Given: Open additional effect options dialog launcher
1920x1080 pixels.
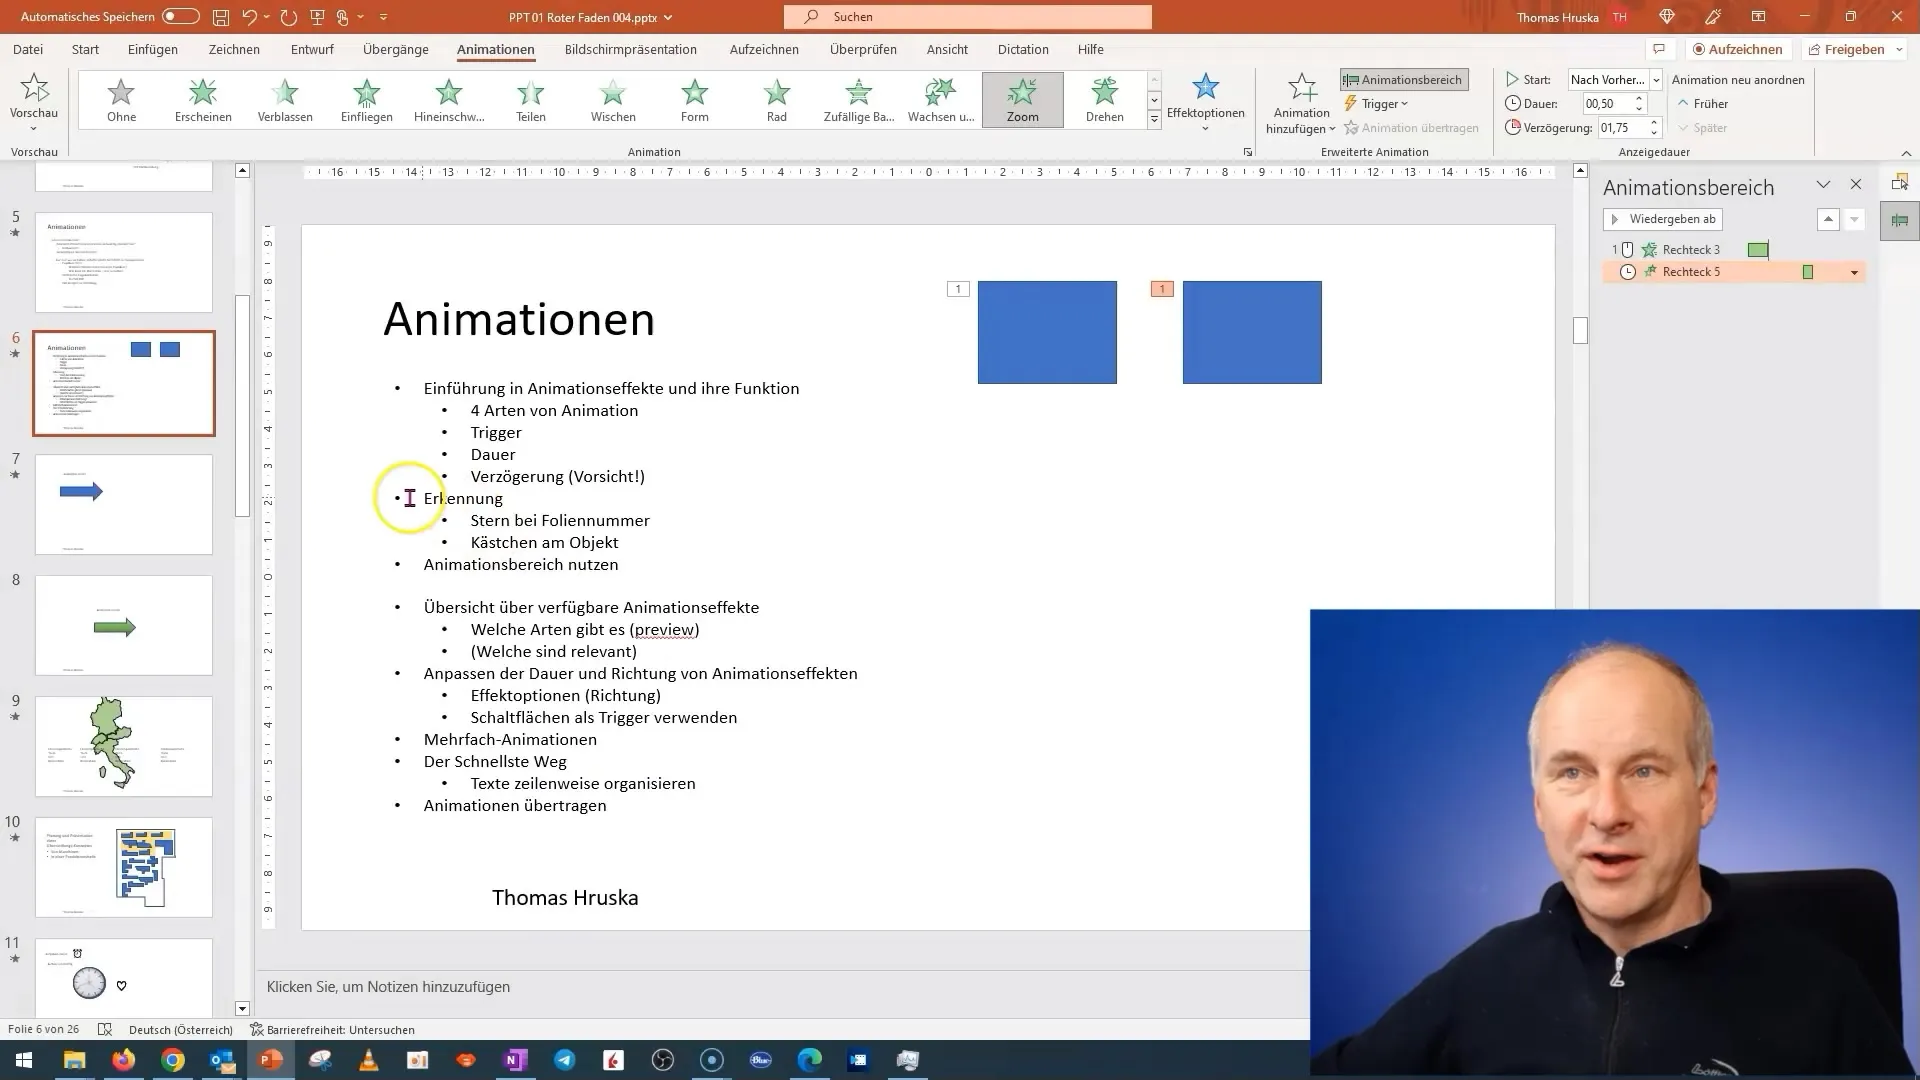Looking at the screenshot, I should (x=1247, y=152).
